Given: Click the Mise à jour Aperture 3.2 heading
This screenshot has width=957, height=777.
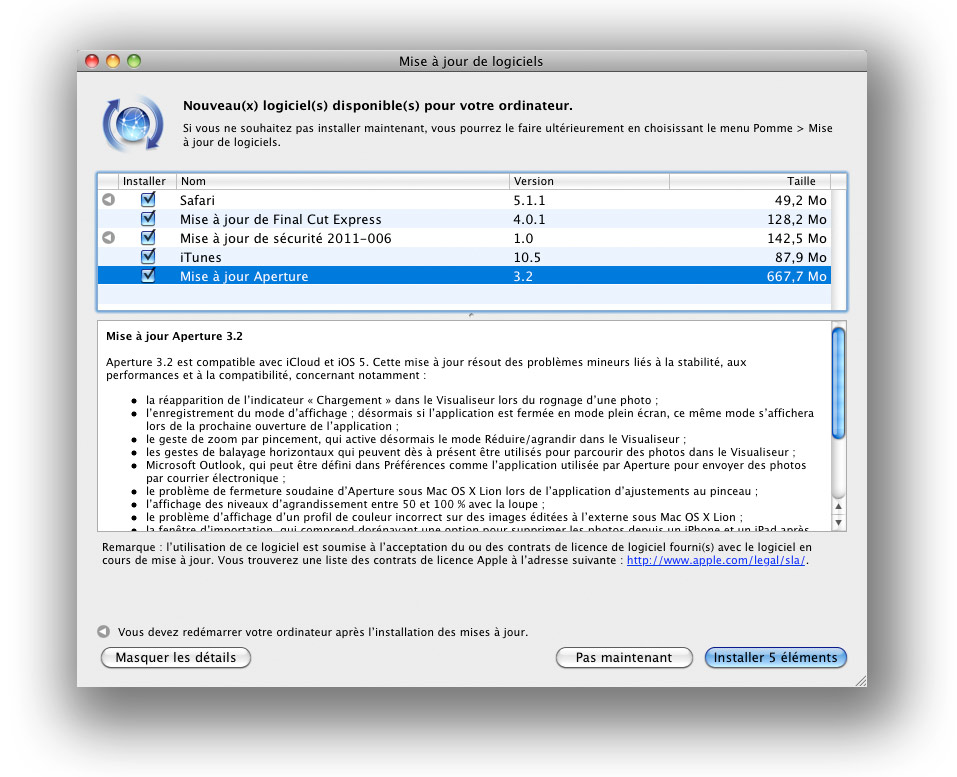Looking at the screenshot, I should tap(174, 336).
